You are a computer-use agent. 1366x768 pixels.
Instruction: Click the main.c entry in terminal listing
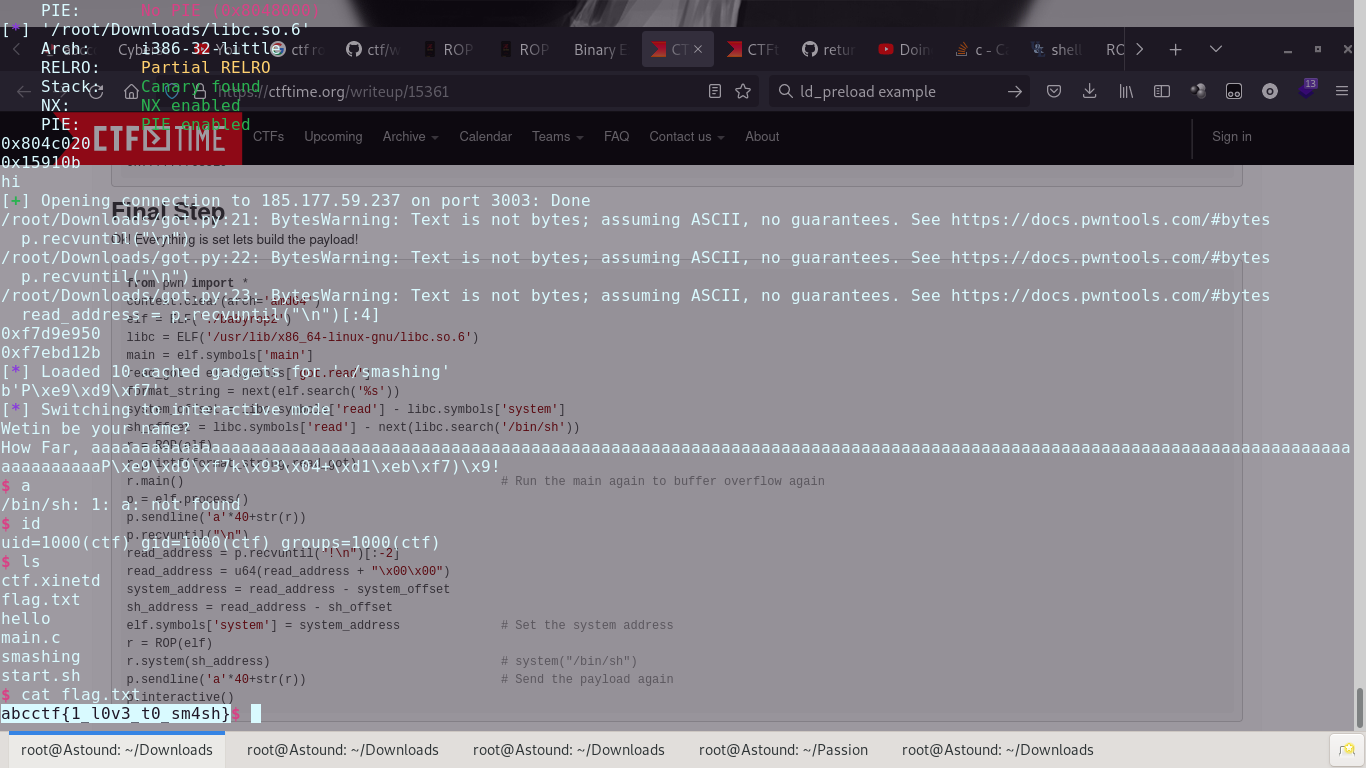pos(30,637)
